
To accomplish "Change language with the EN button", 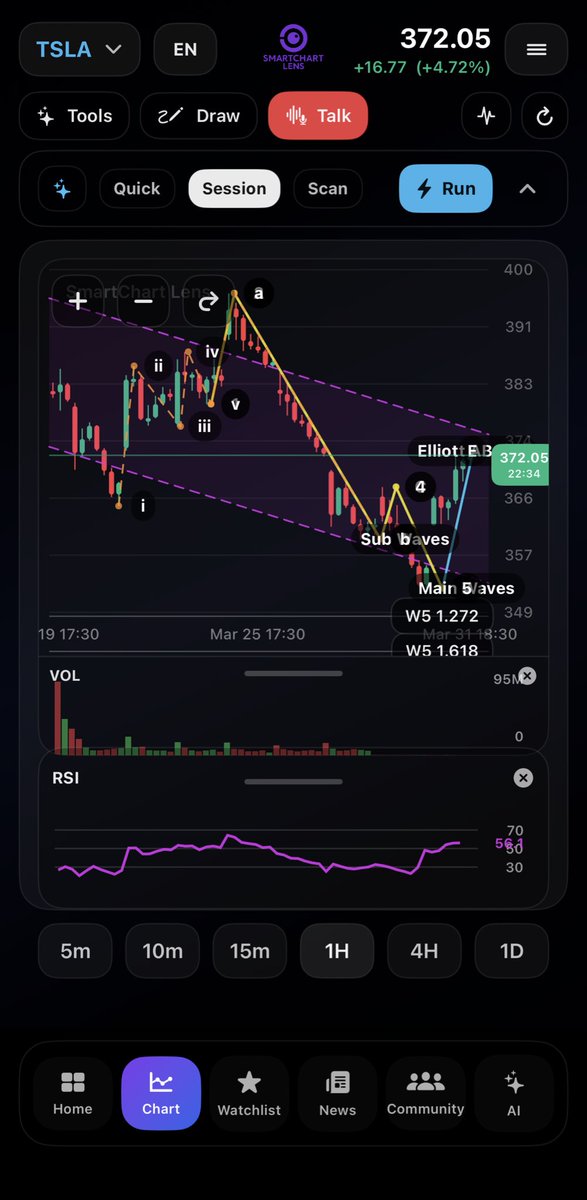I will point(185,49).
